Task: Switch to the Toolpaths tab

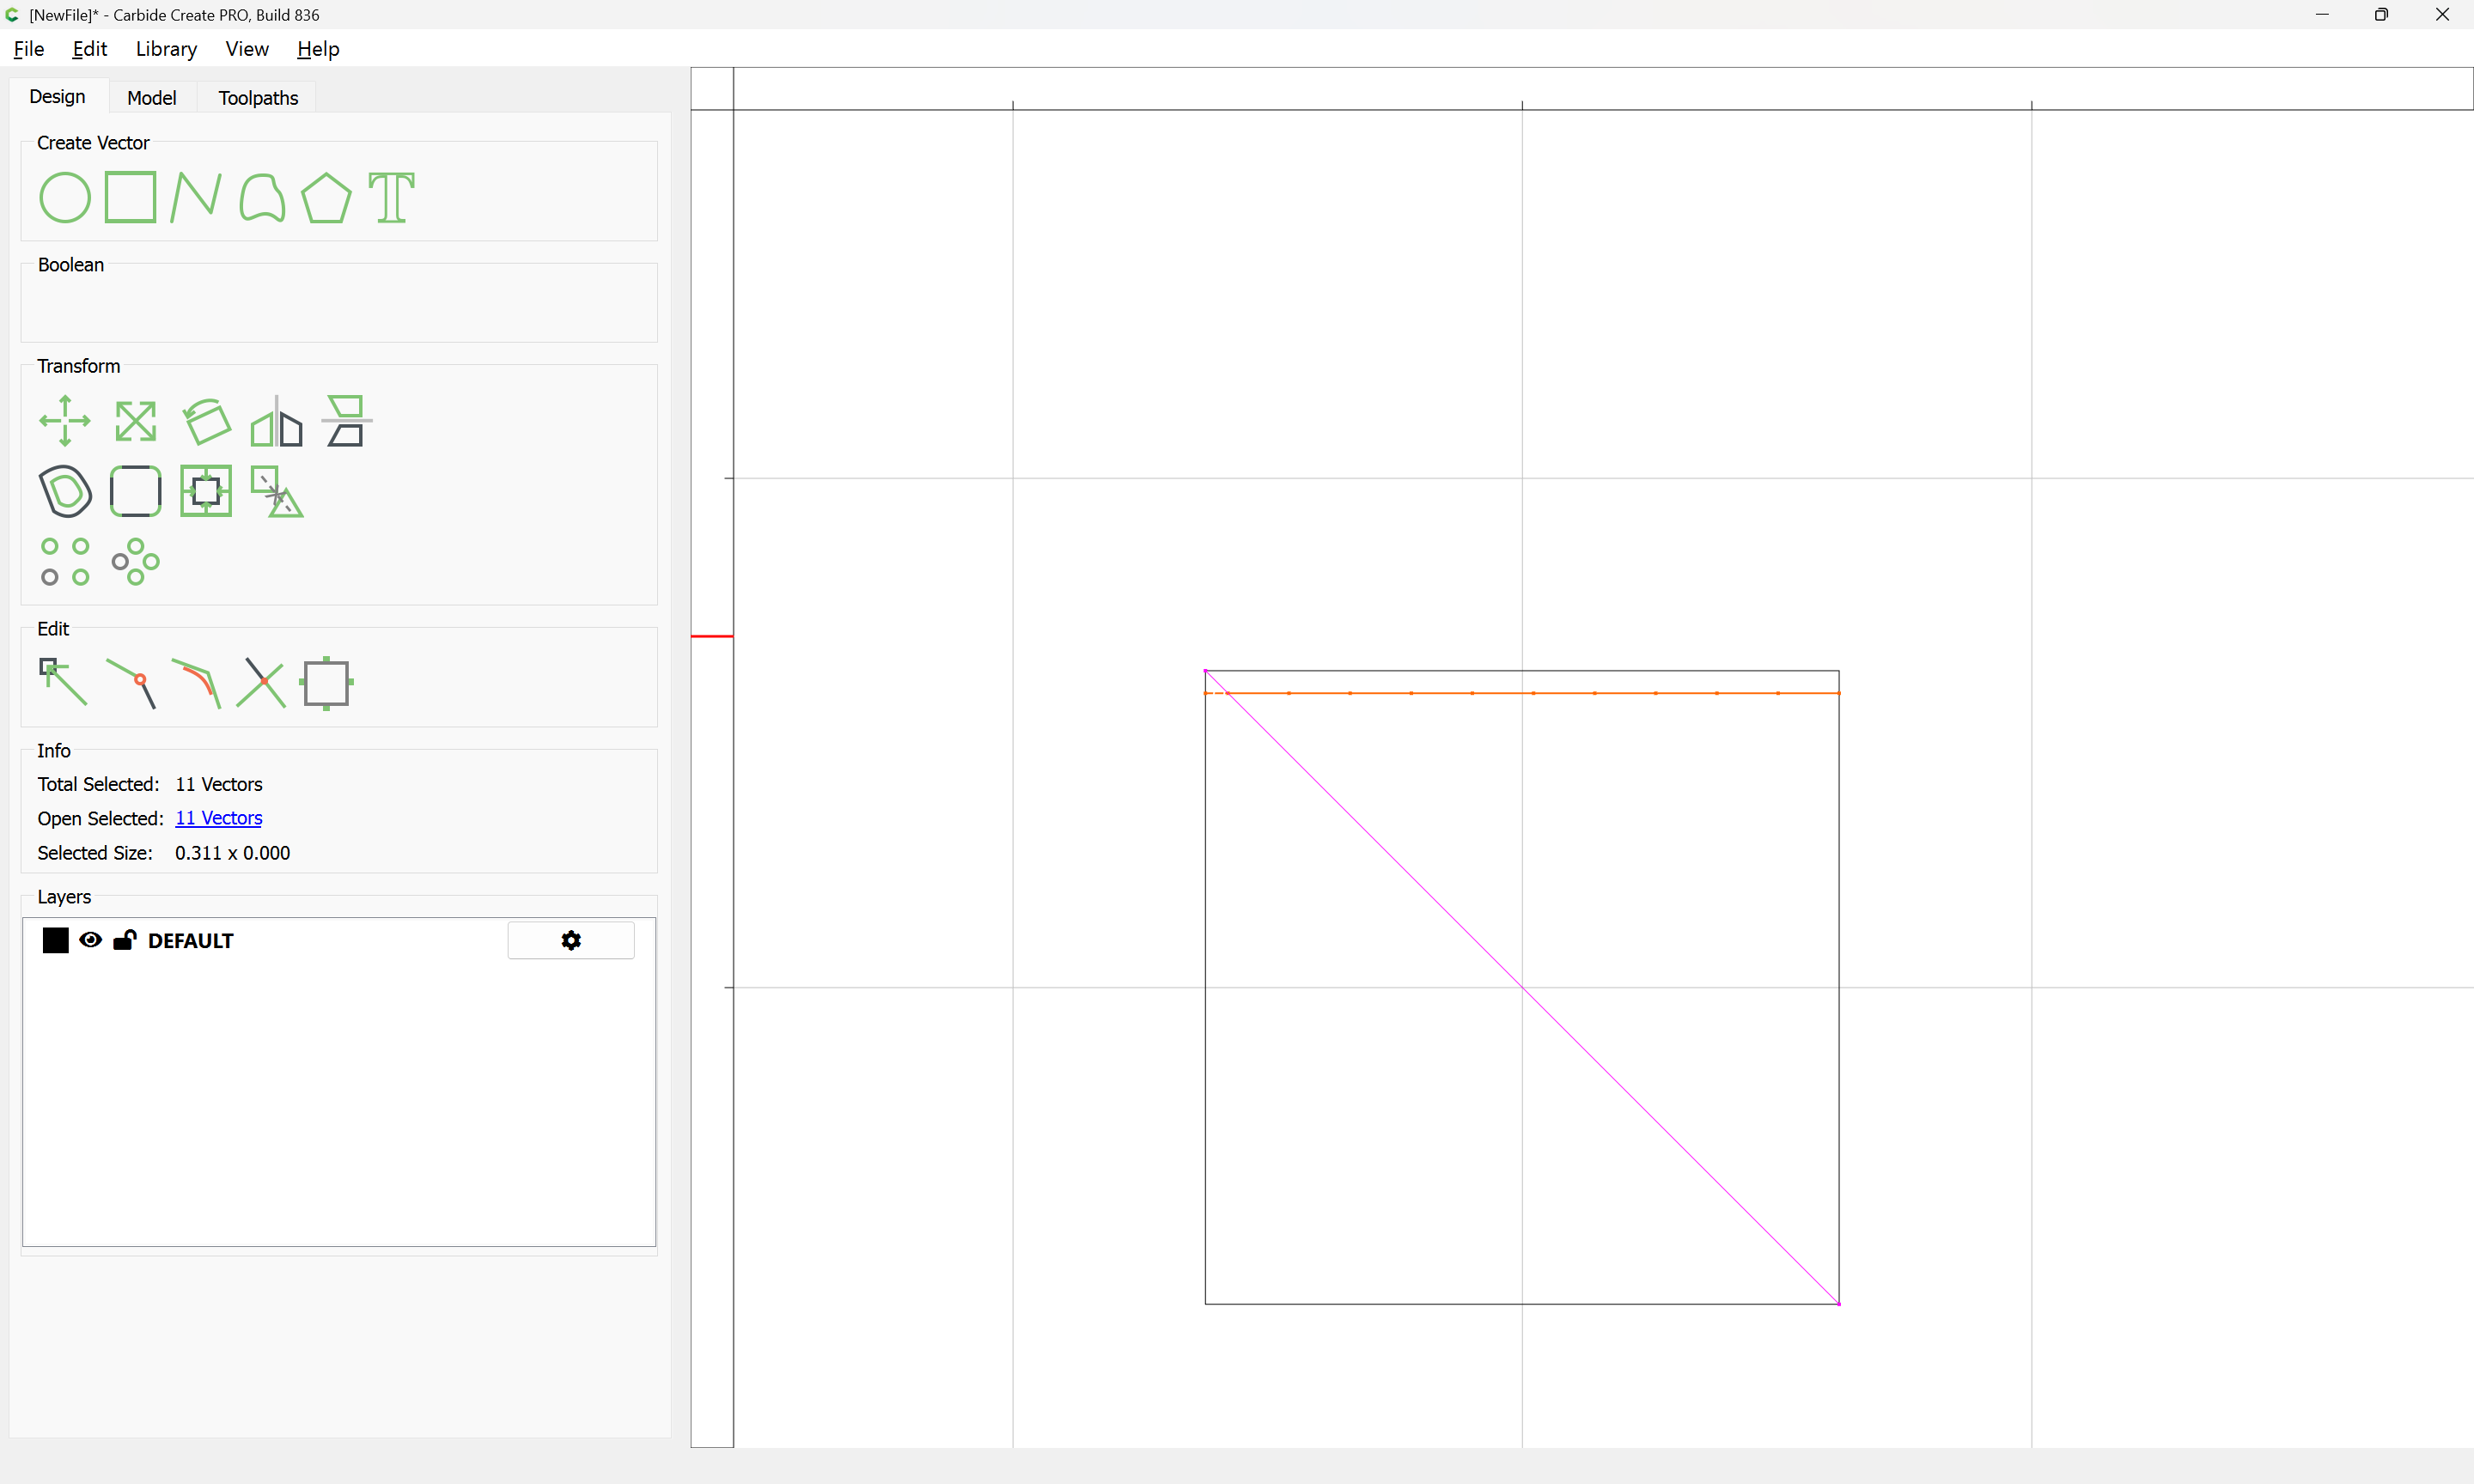Action: click(x=258, y=98)
